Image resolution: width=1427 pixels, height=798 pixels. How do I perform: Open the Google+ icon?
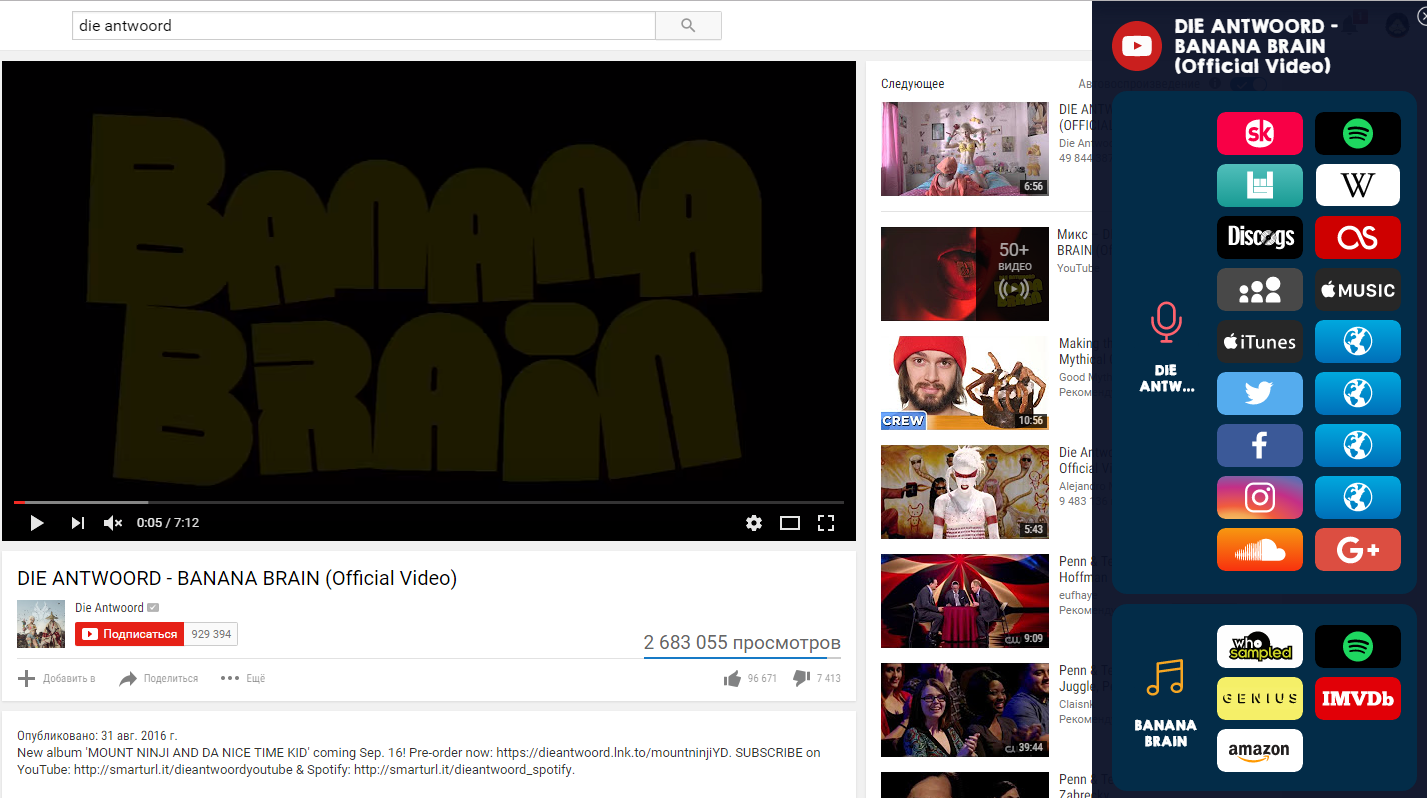coord(1358,549)
